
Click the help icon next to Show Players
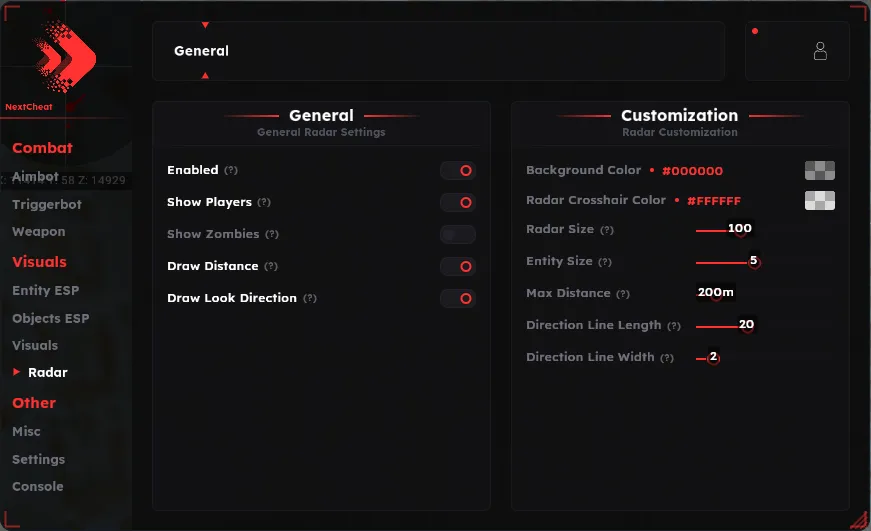click(264, 202)
